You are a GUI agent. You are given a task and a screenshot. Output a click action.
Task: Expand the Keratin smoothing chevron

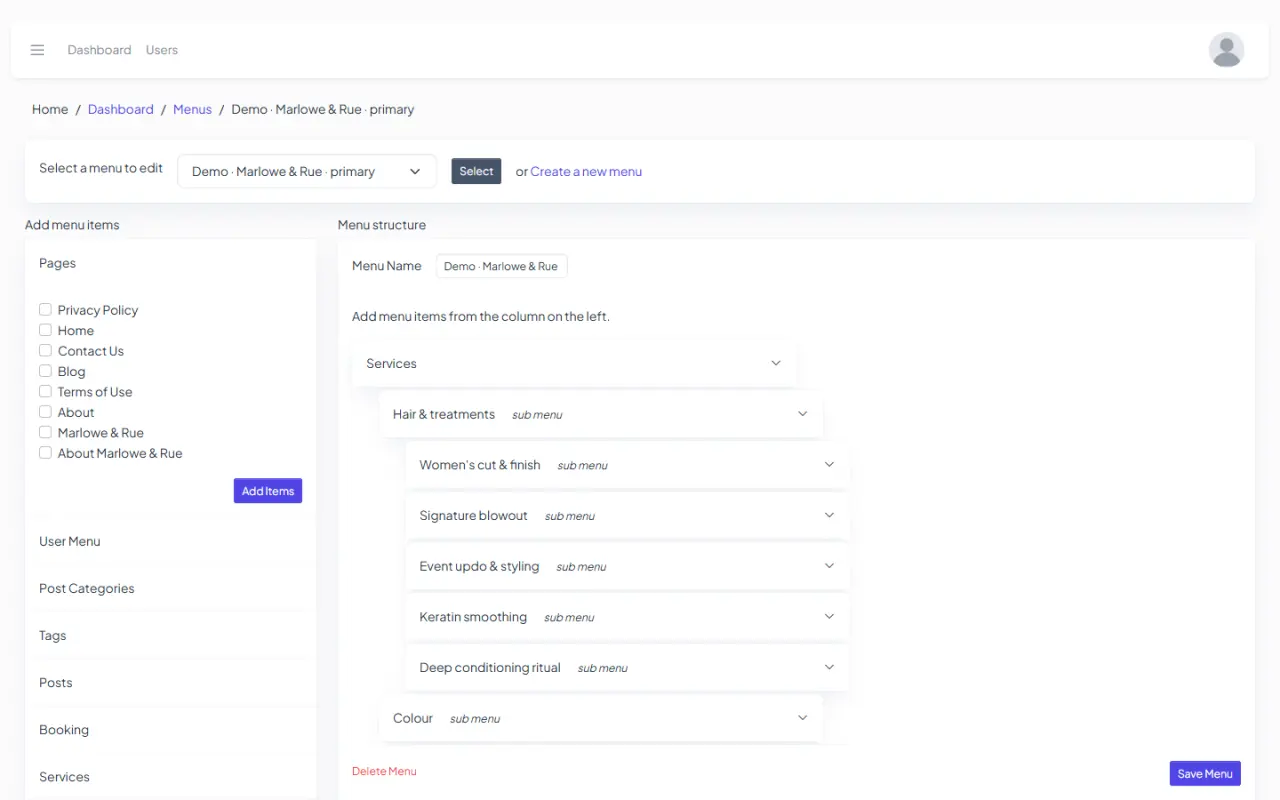pyautogui.click(x=829, y=616)
